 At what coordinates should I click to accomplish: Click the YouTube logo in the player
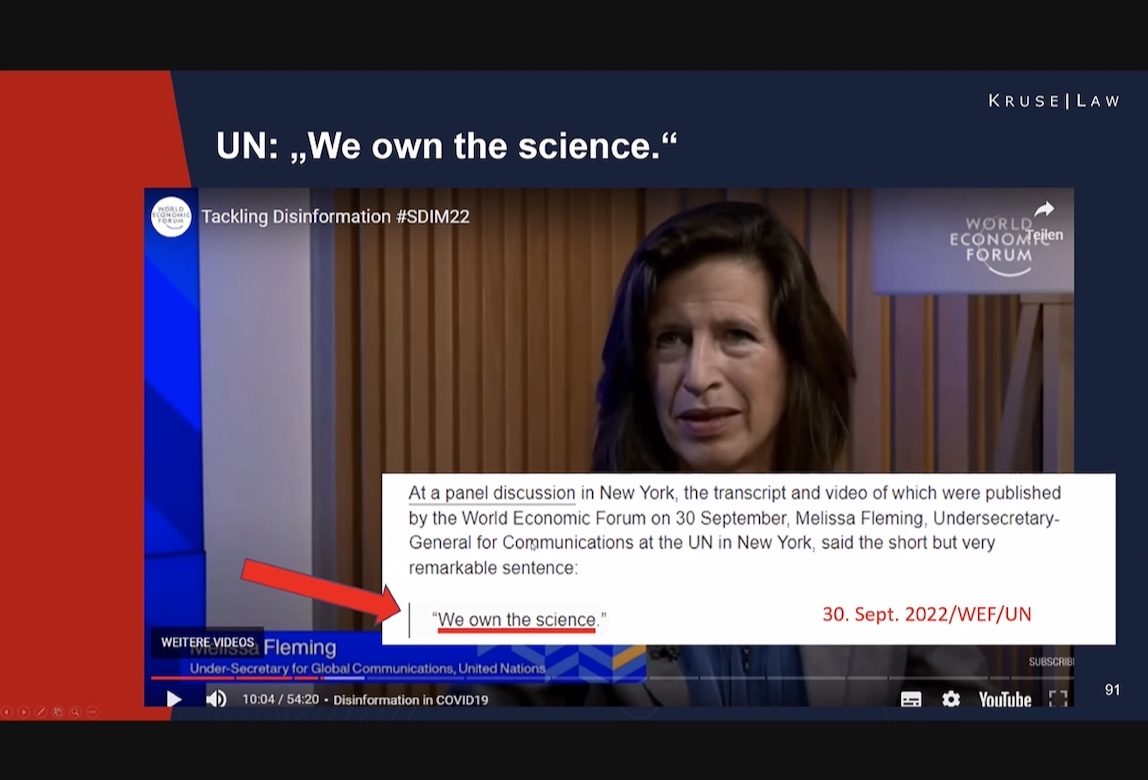pyautogui.click(x=1004, y=699)
